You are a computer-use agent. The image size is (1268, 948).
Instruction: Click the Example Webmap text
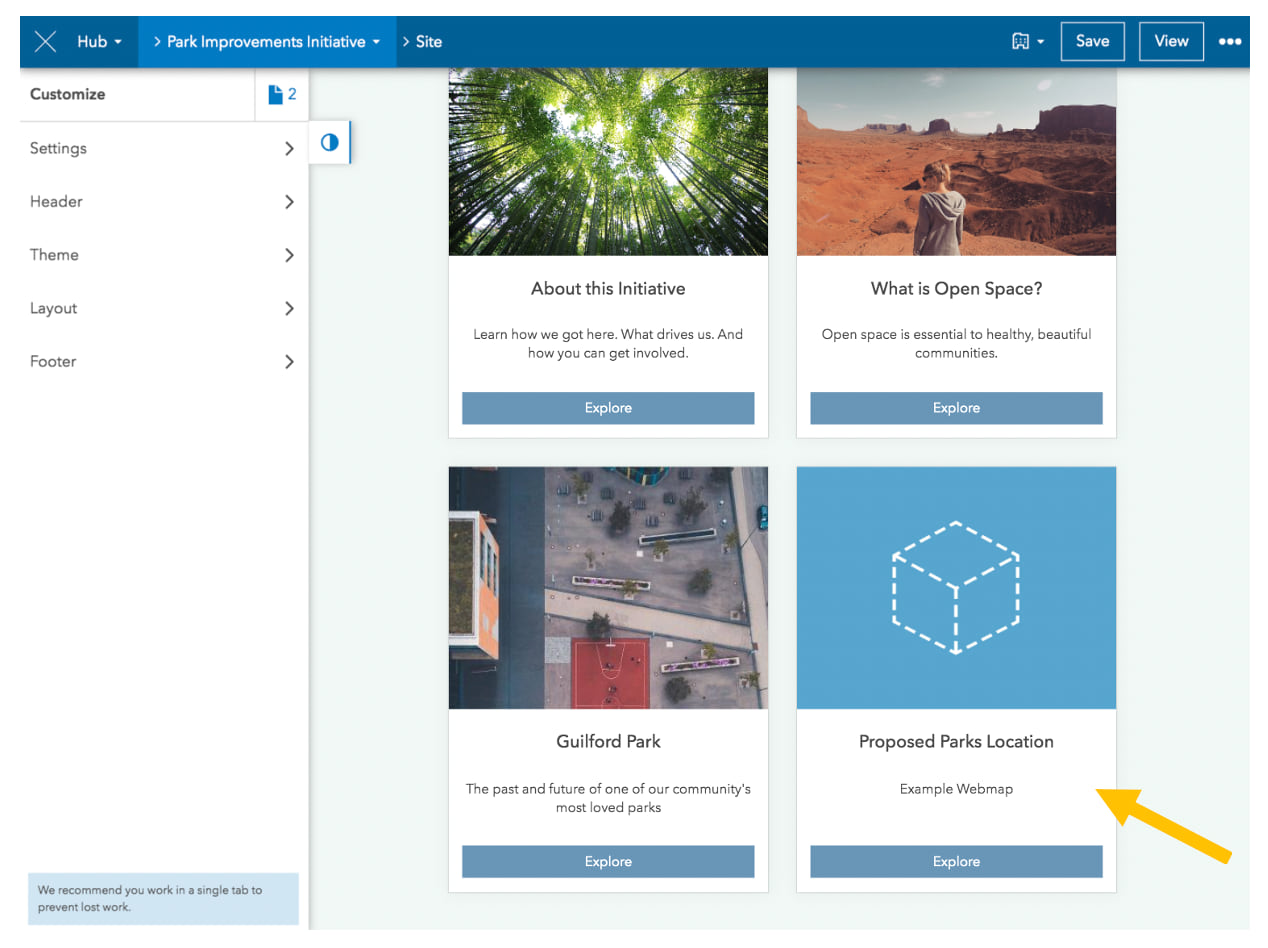coord(956,789)
